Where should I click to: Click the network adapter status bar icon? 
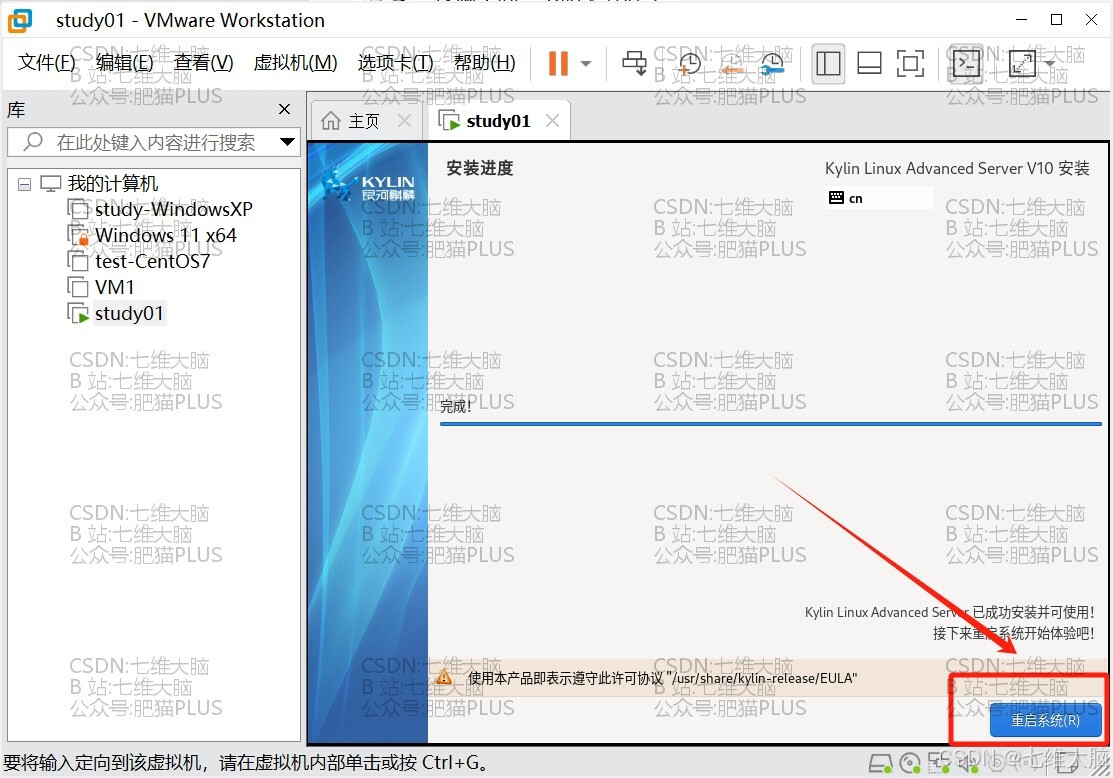point(938,763)
